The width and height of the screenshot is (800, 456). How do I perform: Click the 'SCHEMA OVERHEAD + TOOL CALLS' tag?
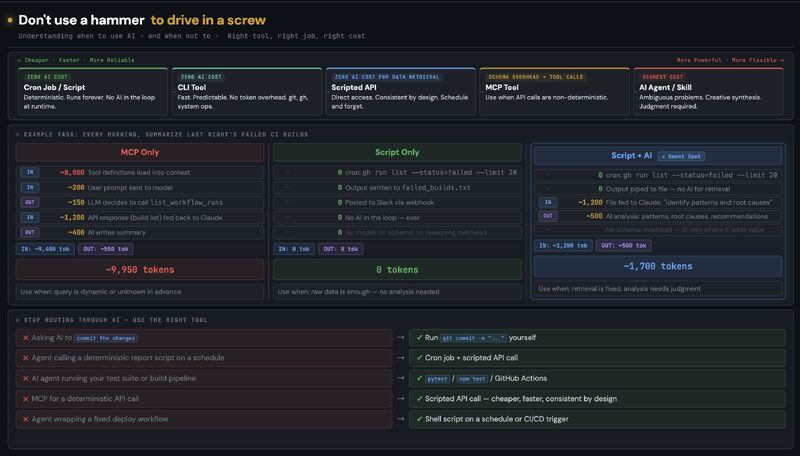point(536,77)
